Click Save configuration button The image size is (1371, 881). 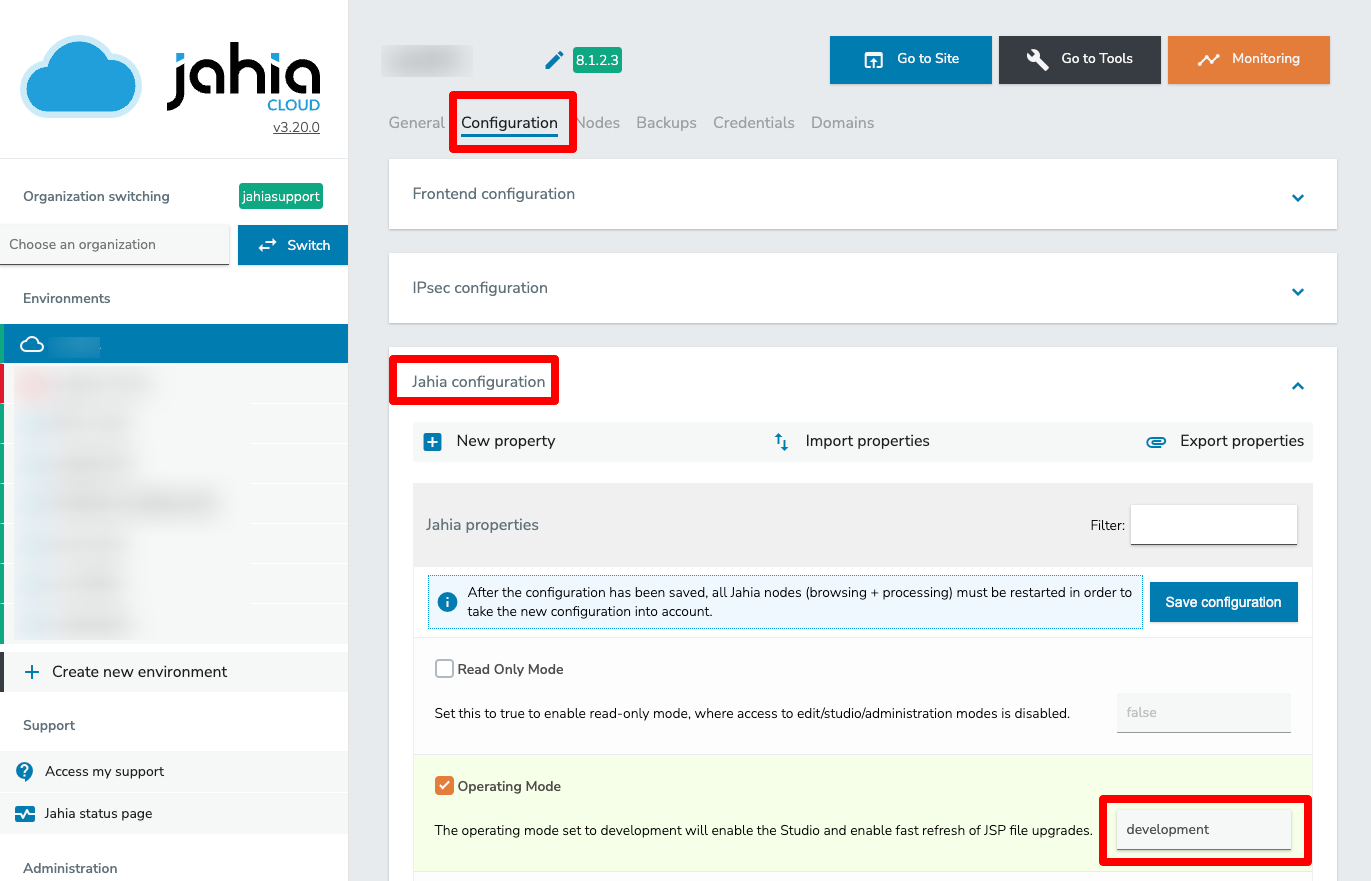tap(1223, 602)
